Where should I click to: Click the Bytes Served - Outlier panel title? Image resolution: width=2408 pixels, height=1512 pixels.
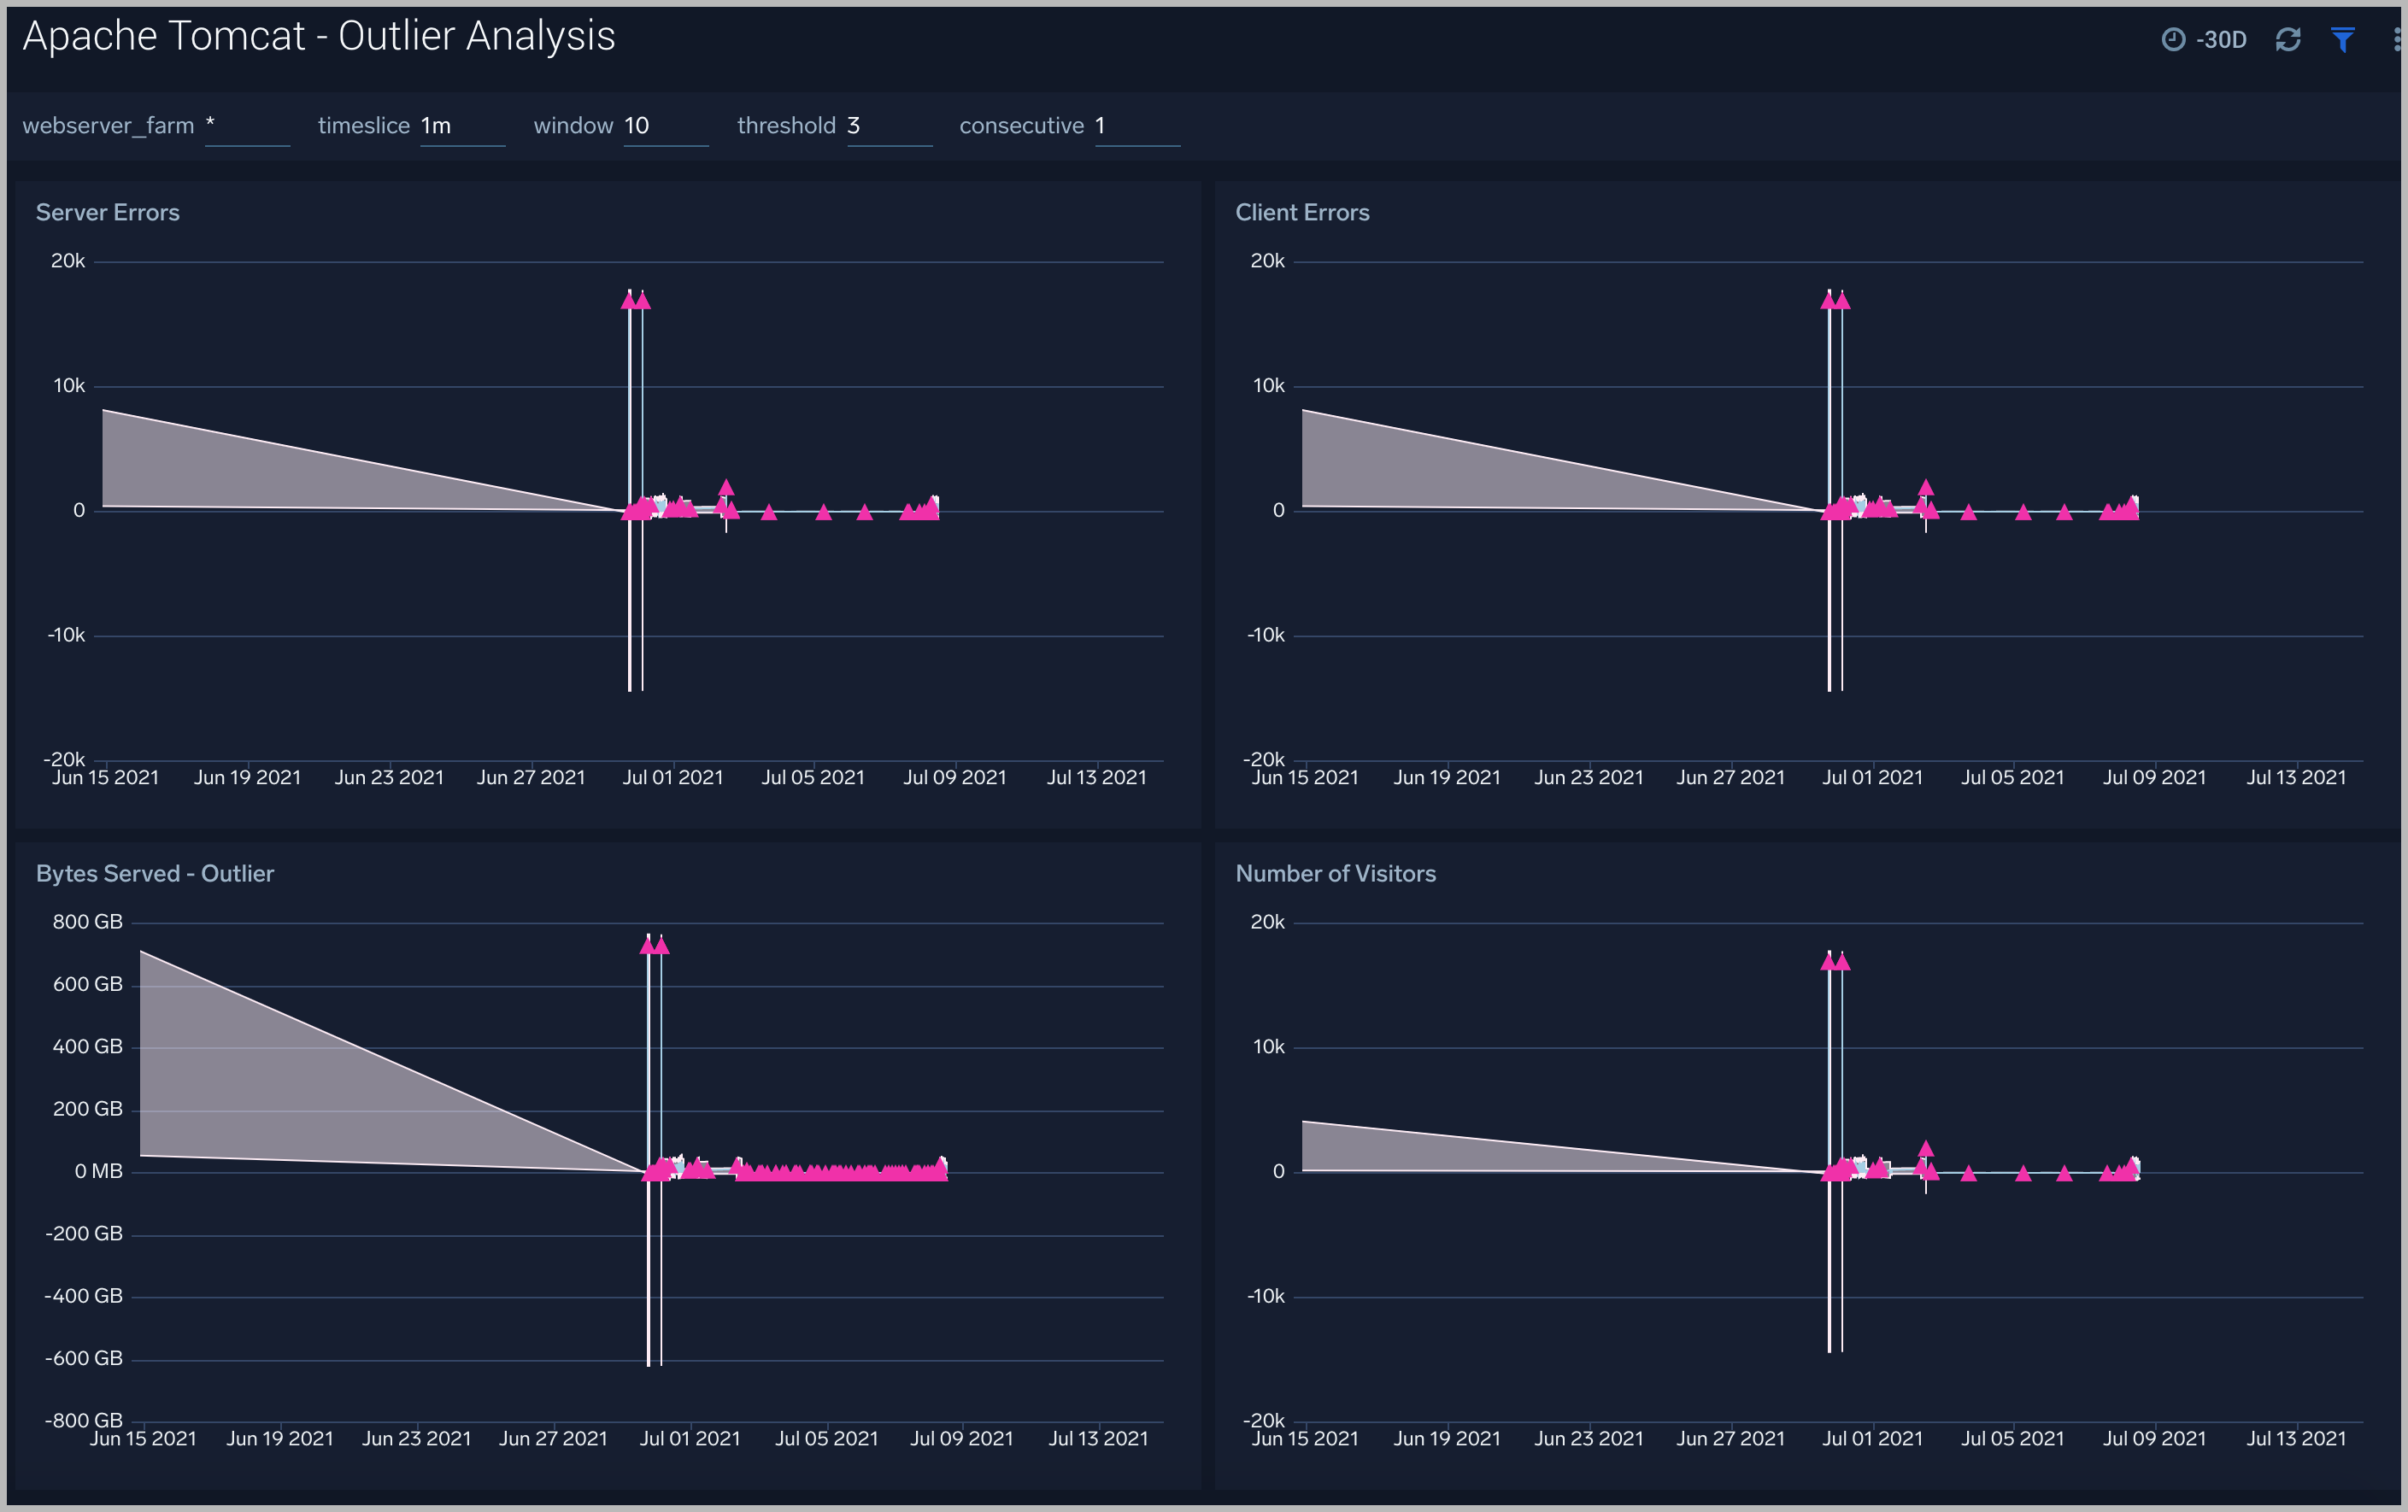pos(155,874)
